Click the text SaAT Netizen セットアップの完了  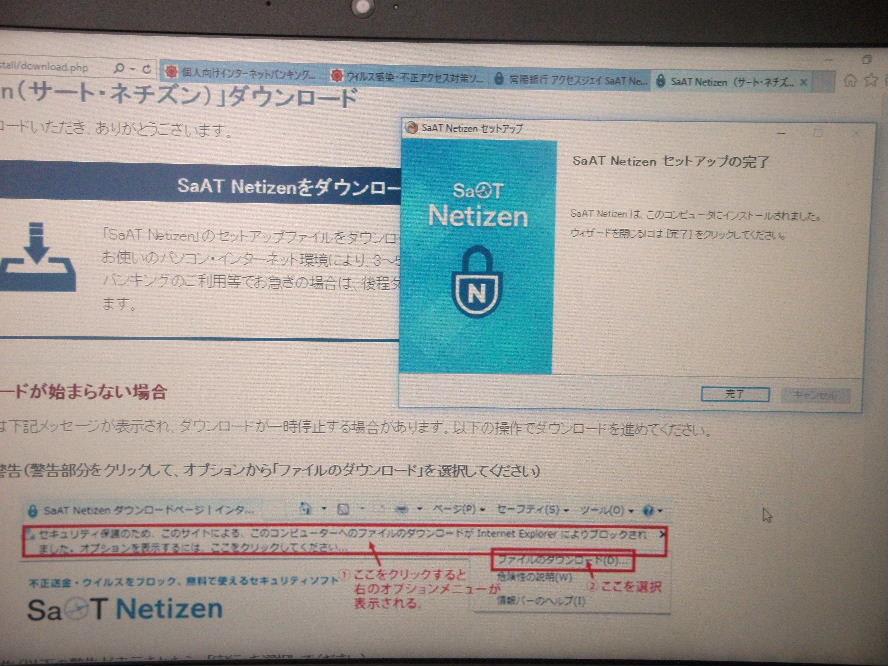point(671,161)
